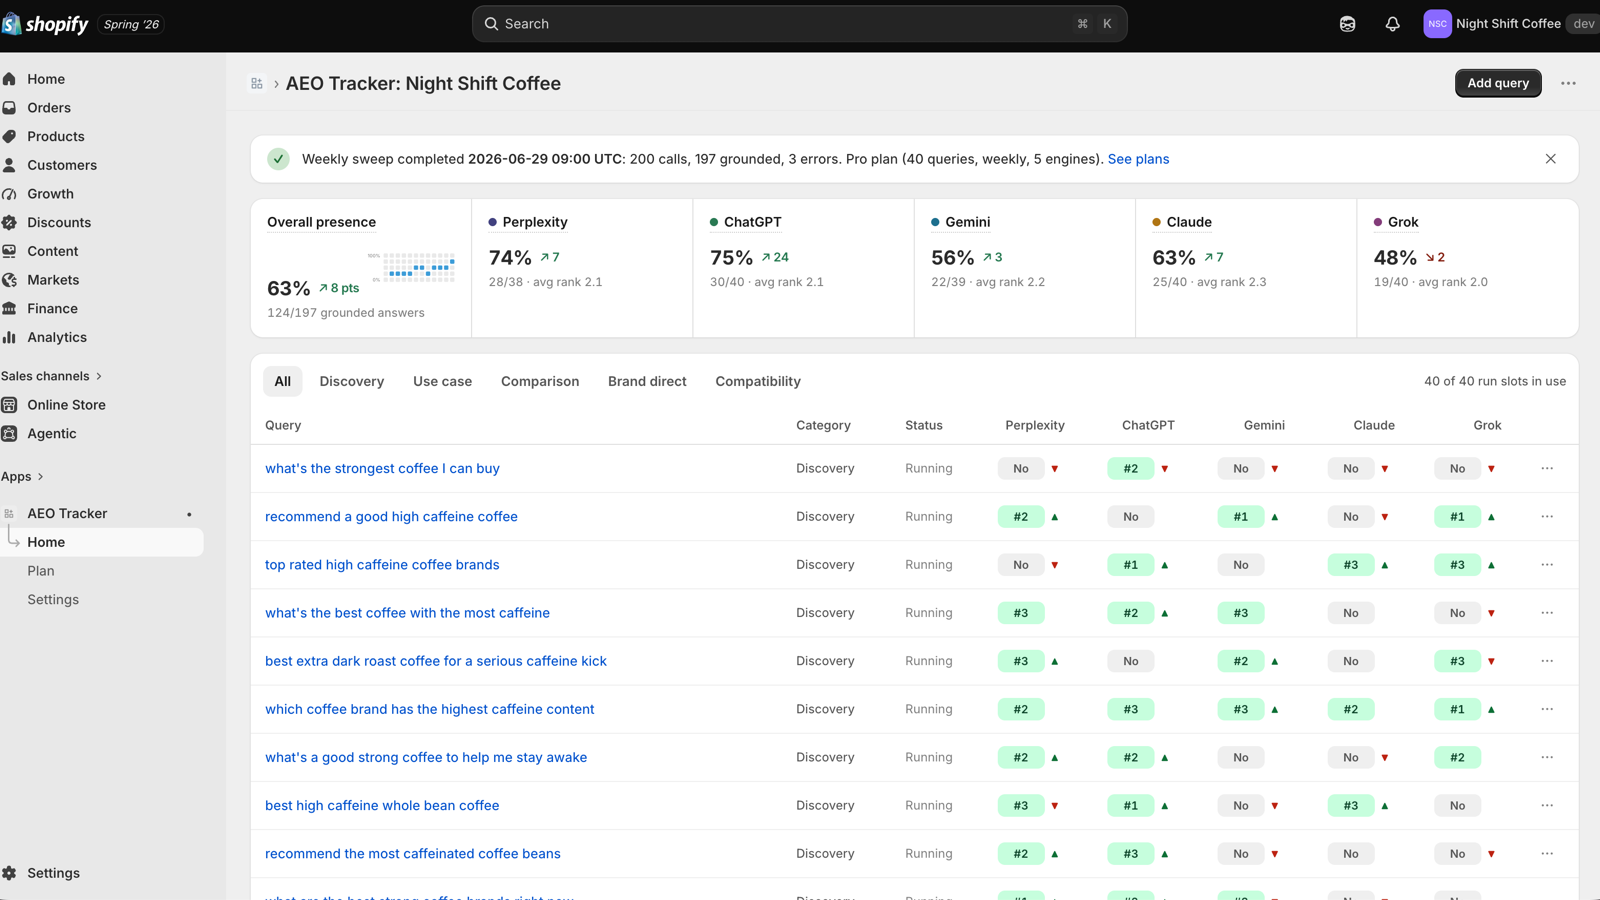Click the Category column header
This screenshot has width=1600, height=900.
pos(823,425)
